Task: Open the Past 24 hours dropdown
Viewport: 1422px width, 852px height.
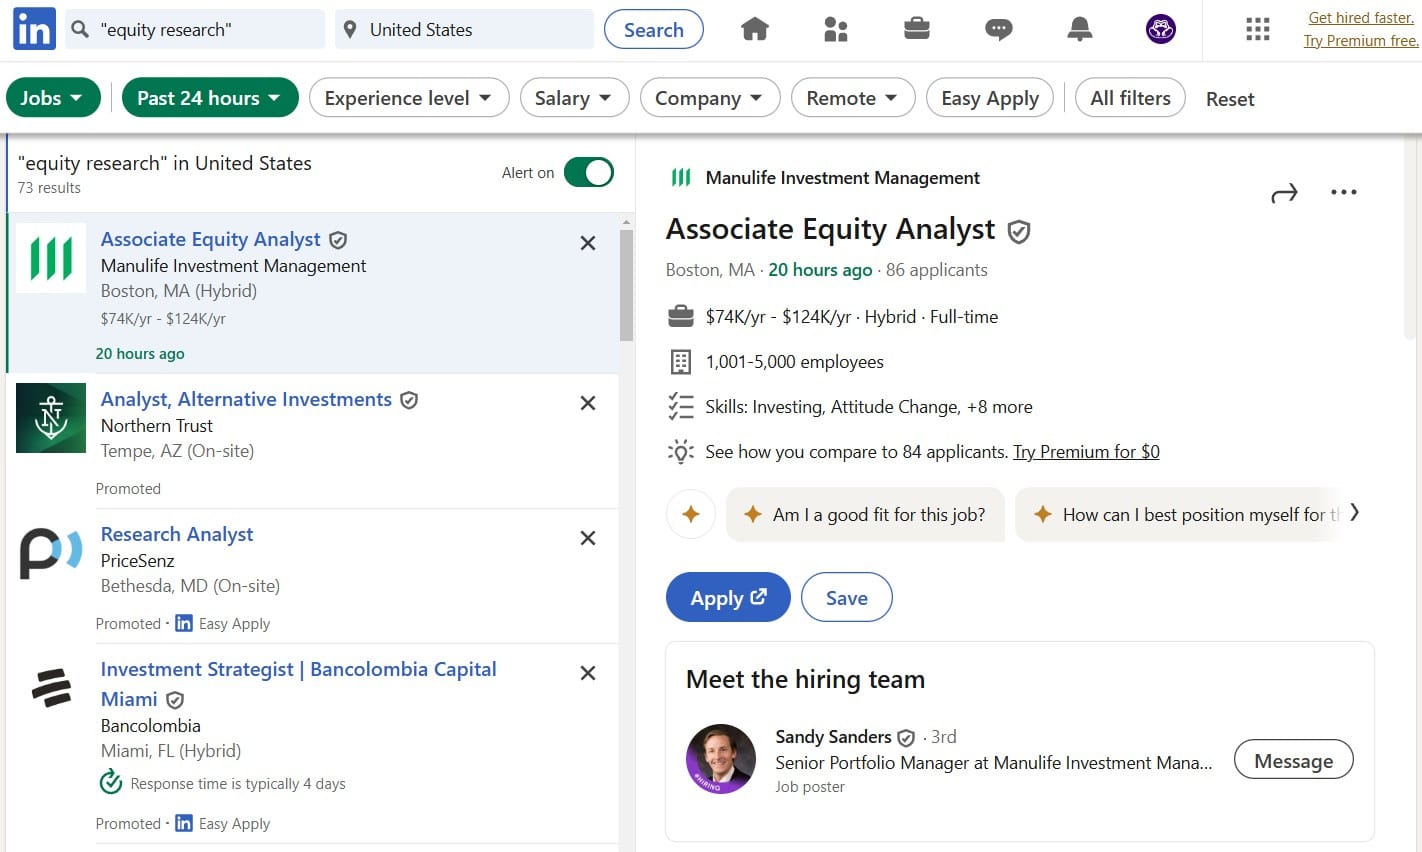Action: pyautogui.click(x=210, y=98)
